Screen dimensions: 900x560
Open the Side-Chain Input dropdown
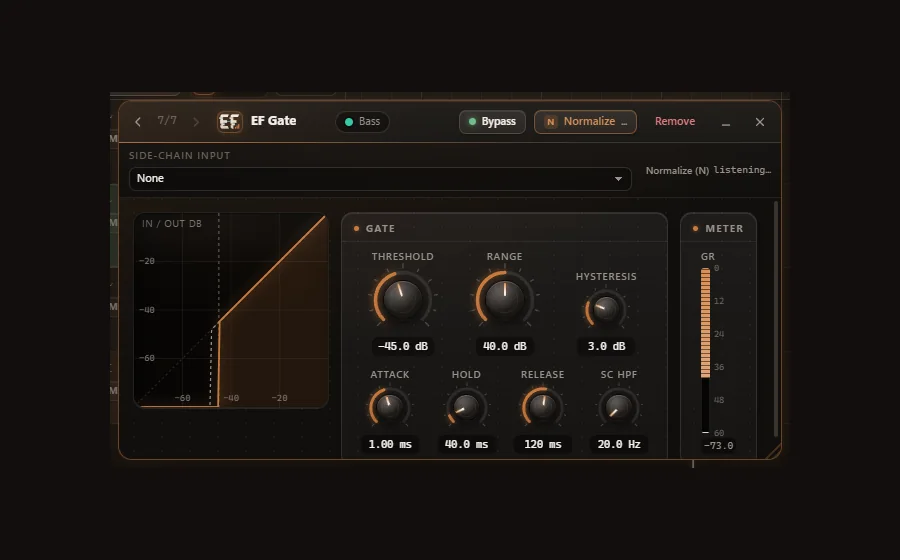pos(380,178)
